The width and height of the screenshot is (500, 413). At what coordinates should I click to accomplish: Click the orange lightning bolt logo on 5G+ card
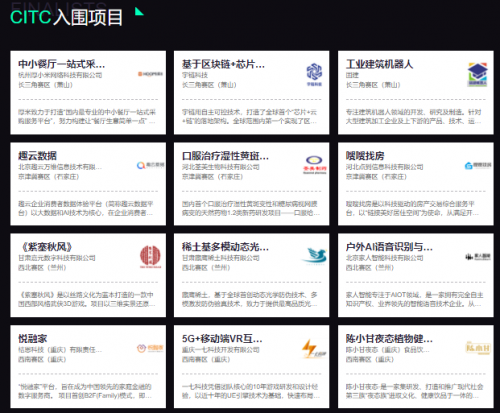pyautogui.click(x=314, y=349)
